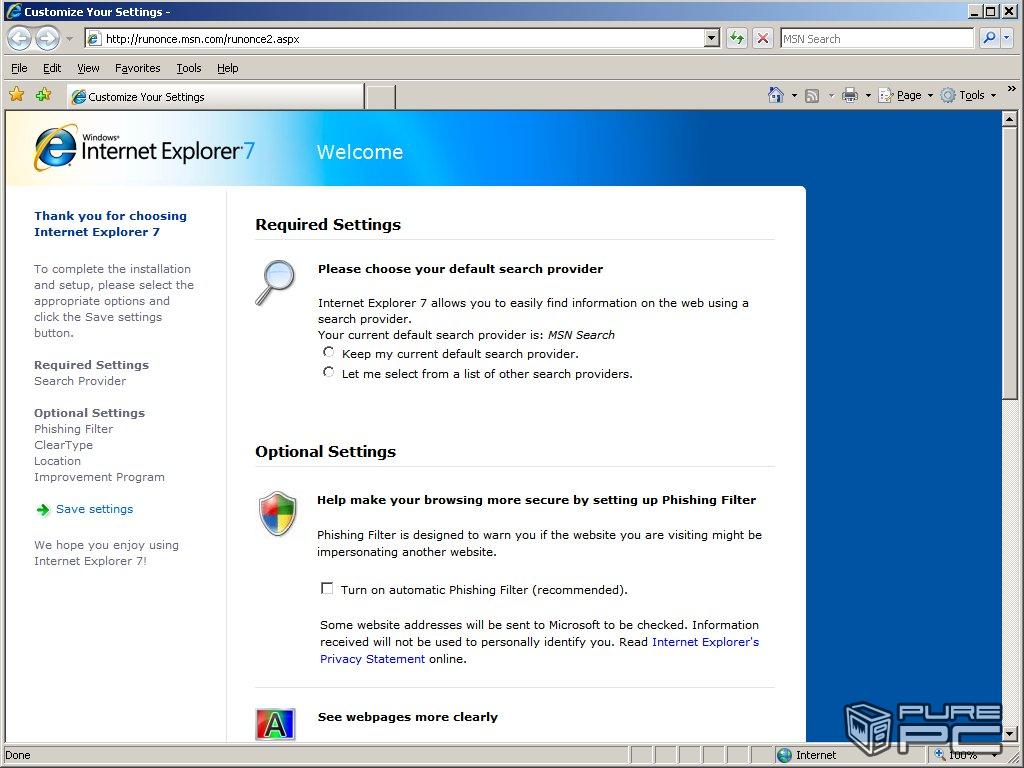Click the Internet zone globe in status bar
Screen dimensions: 1024x768
pyautogui.click(x=784, y=755)
